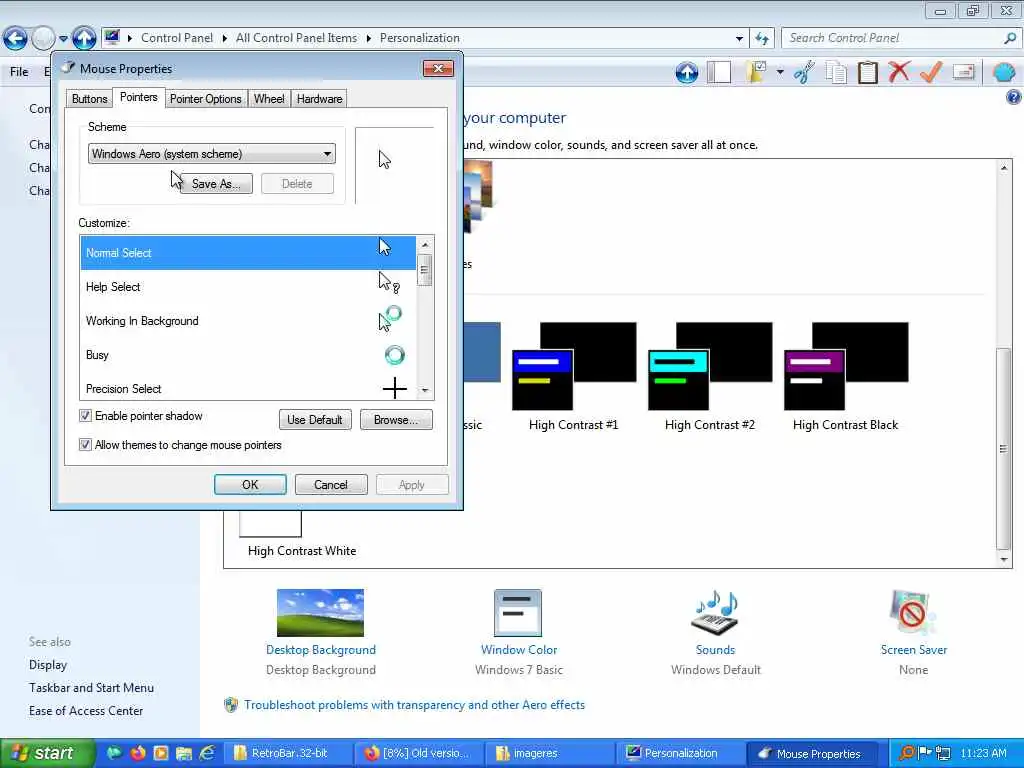Select Precision Select pointer row
Image resolution: width=1024 pixels, height=768 pixels.
point(248,388)
